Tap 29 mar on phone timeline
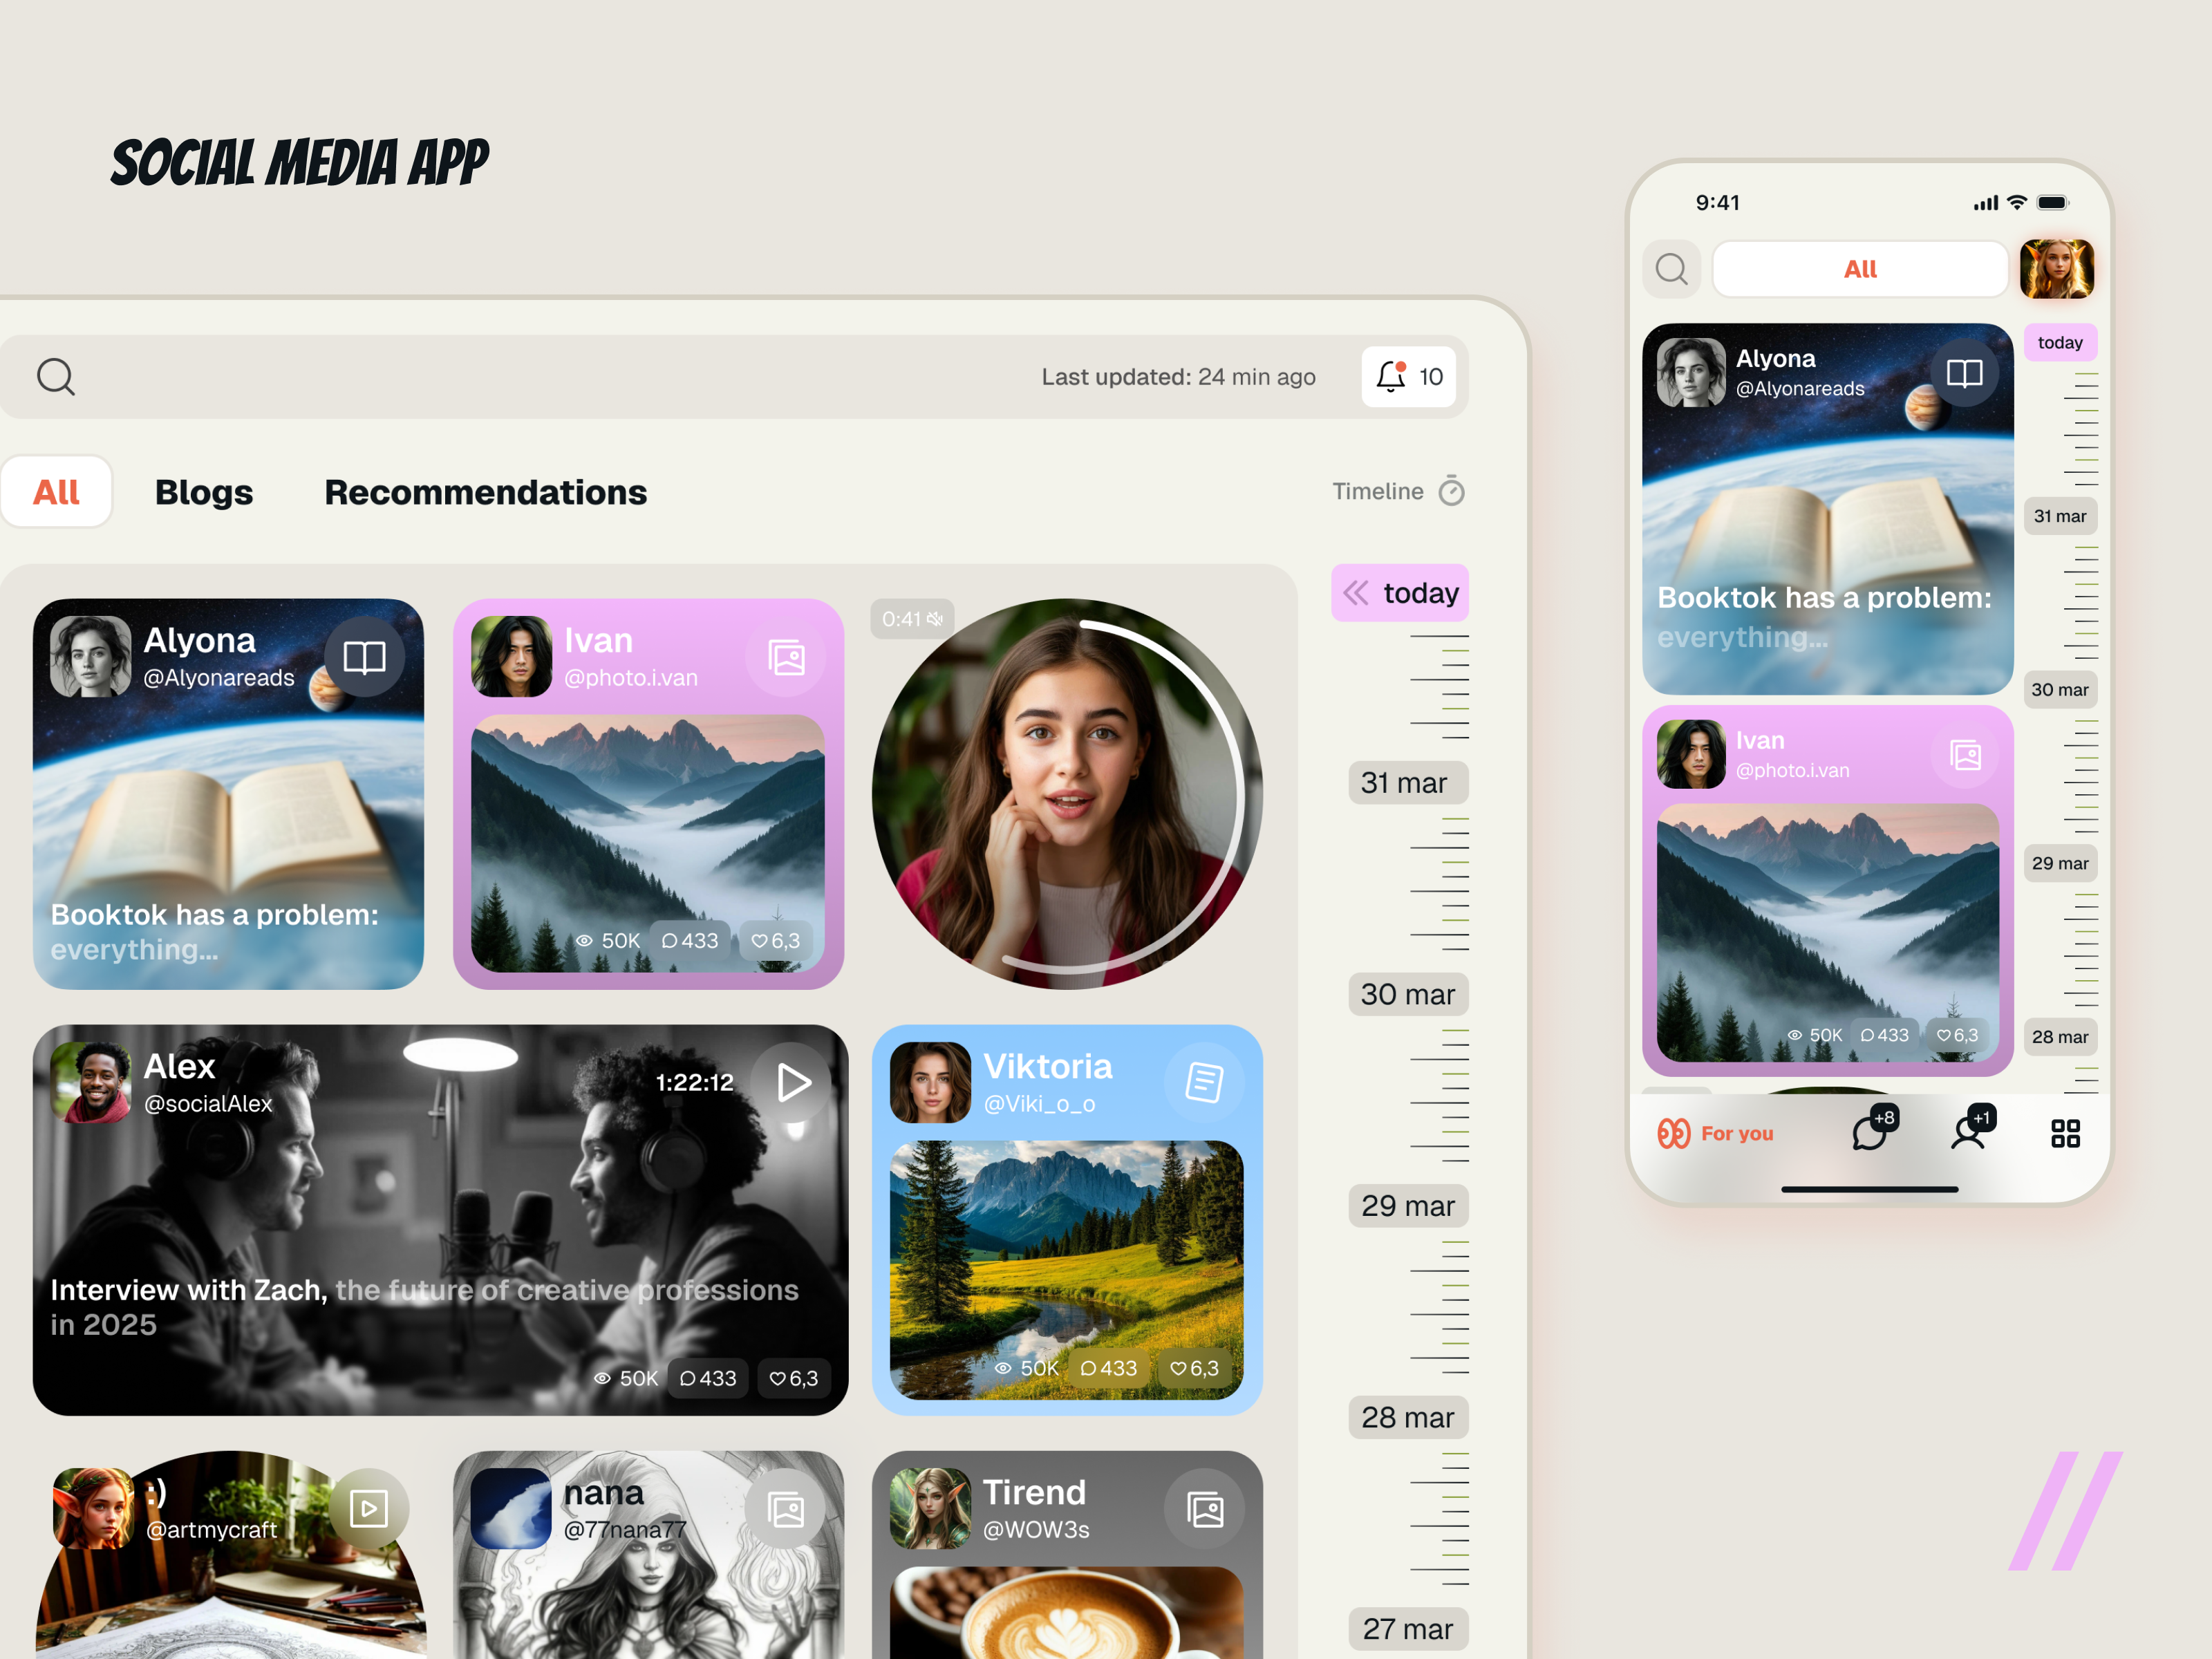 [x=2060, y=863]
